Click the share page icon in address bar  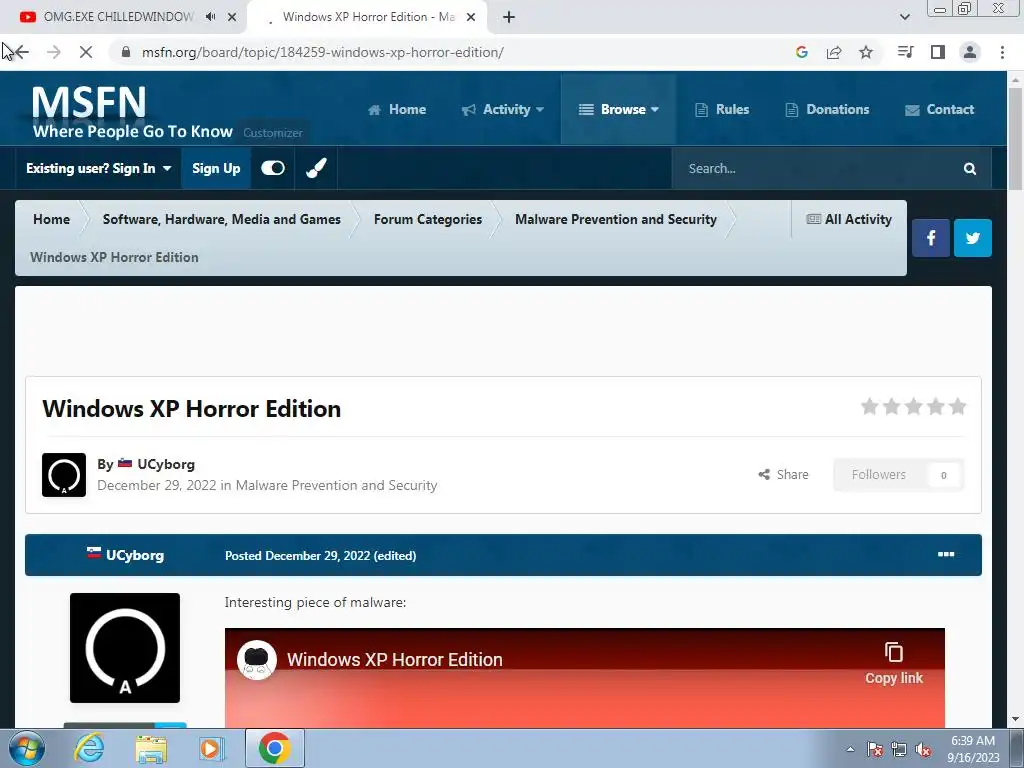point(834,52)
